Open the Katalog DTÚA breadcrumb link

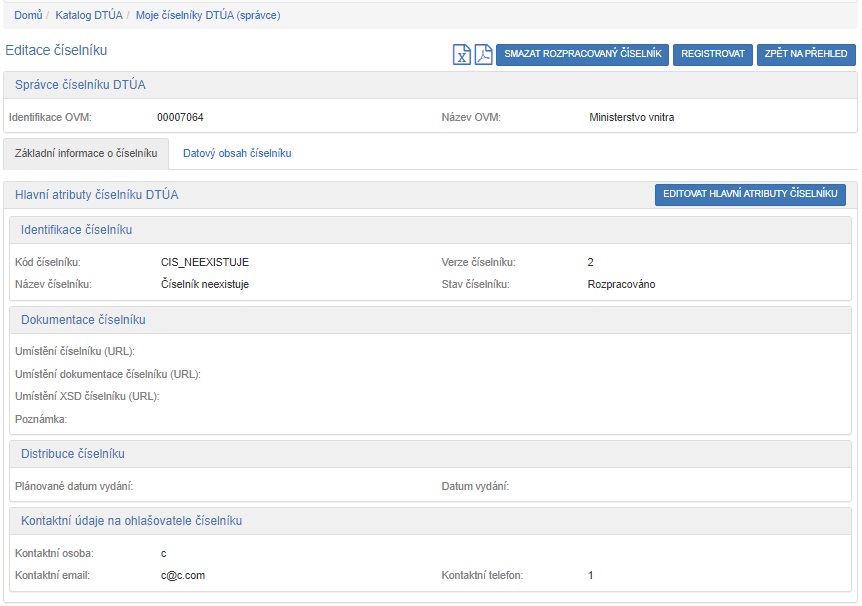pyautogui.click(x=89, y=15)
